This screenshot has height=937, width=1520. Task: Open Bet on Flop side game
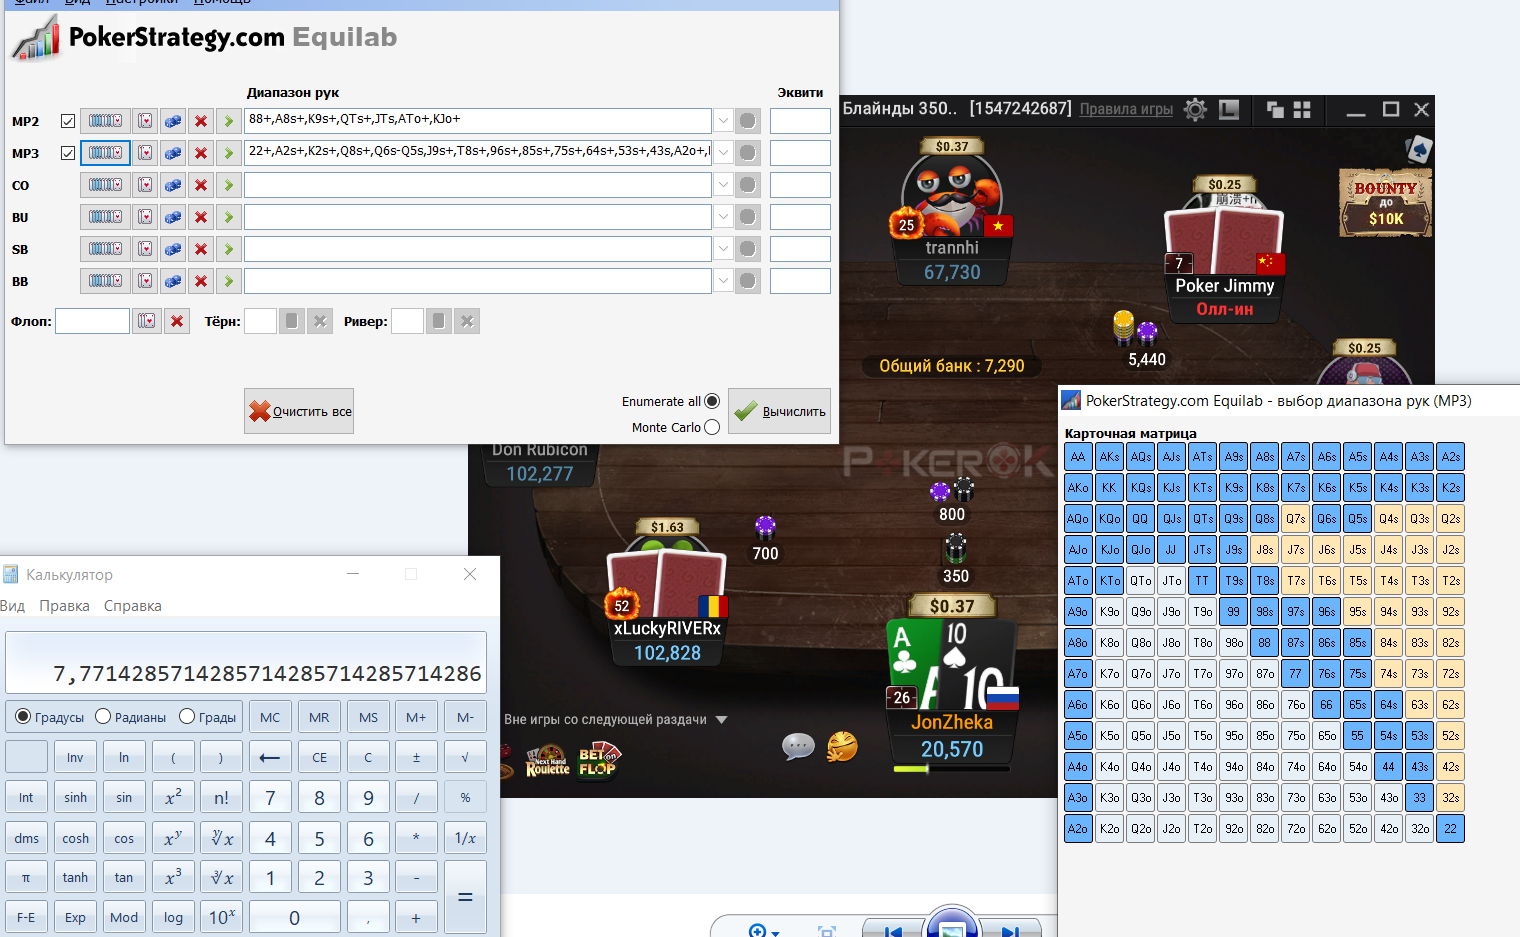598,760
